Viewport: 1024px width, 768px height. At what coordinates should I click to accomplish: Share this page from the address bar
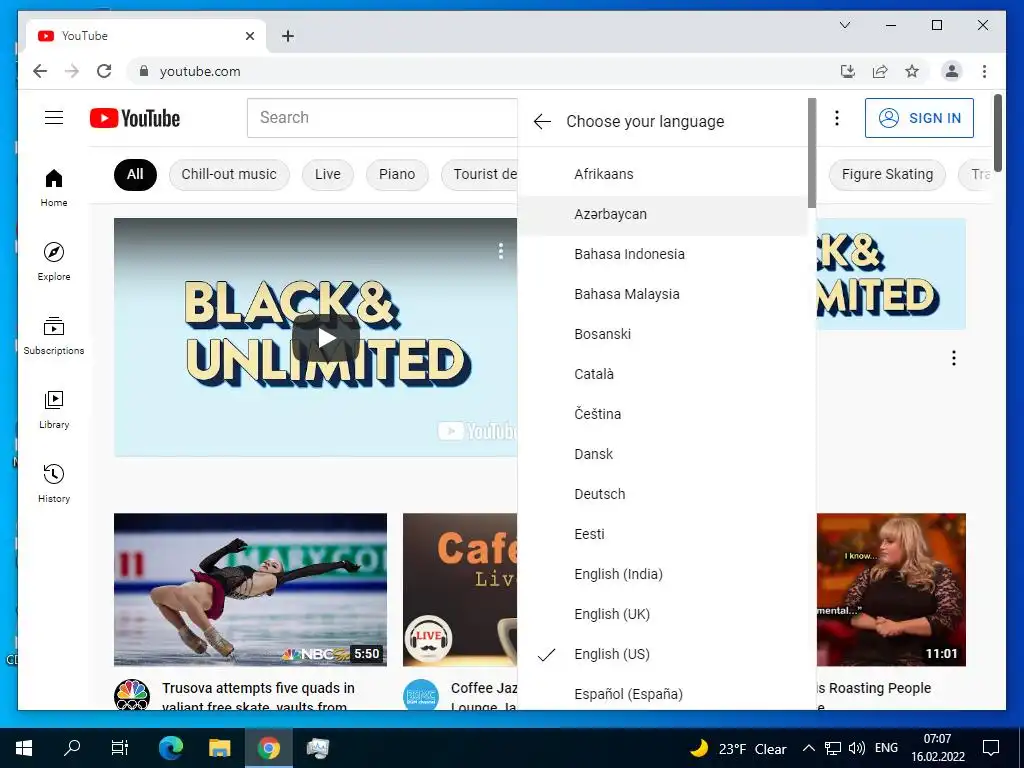(880, 71)
